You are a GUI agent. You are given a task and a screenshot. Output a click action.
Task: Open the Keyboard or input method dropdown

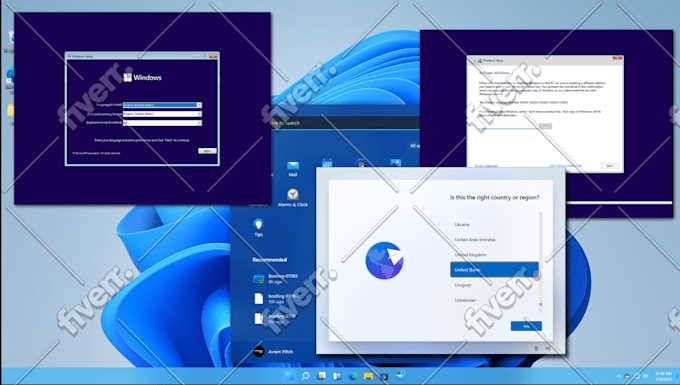coord(162,123)
